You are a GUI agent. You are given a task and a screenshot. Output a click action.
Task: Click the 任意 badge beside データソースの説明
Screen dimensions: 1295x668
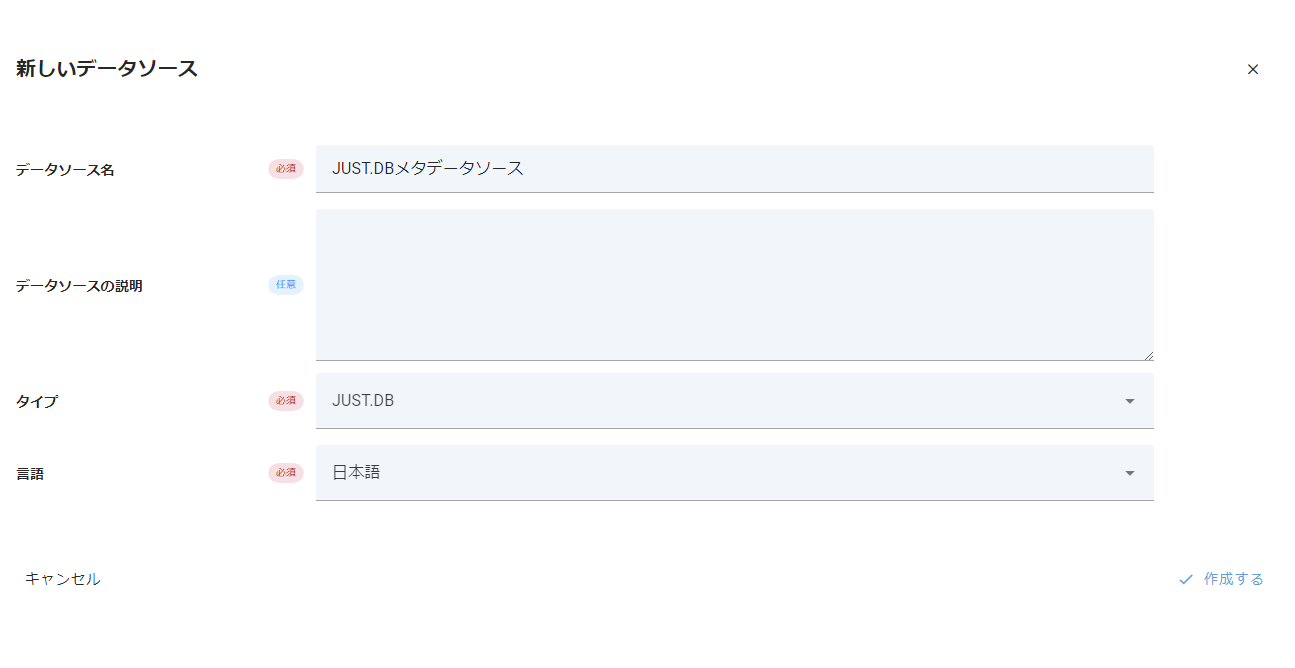pos(285,285)
